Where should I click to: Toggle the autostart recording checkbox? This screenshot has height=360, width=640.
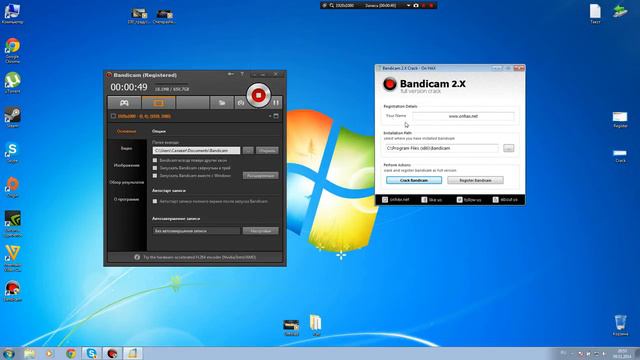155,201
